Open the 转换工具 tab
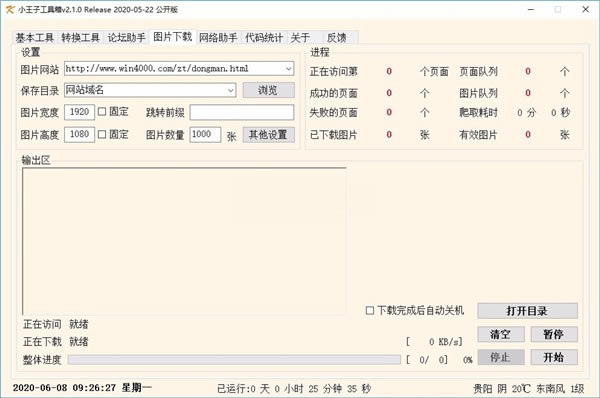The height and width of the screenshot is (398, 600). (x=80, y=38)
